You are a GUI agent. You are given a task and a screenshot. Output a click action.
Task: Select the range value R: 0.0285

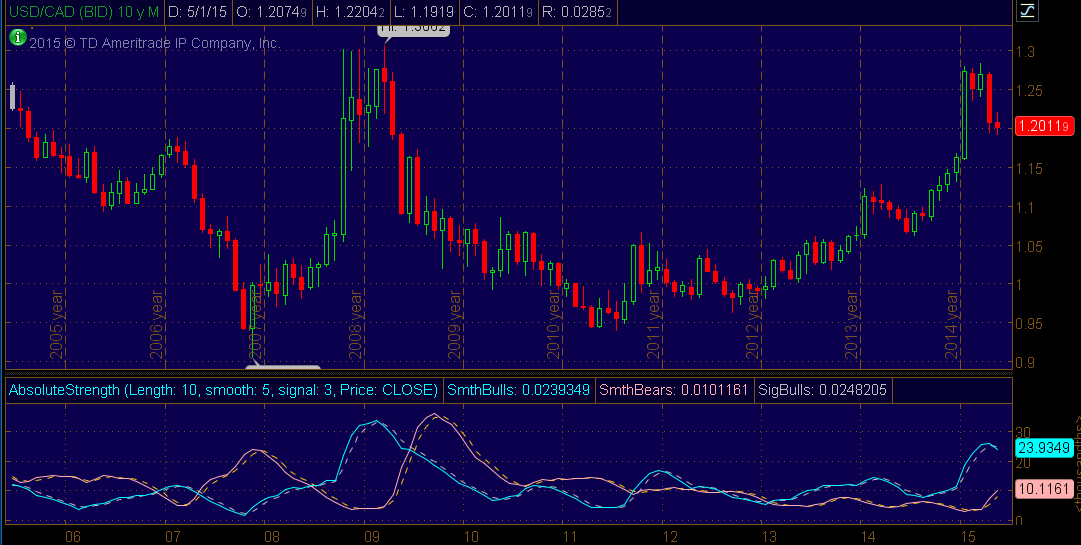coord(577,12)
